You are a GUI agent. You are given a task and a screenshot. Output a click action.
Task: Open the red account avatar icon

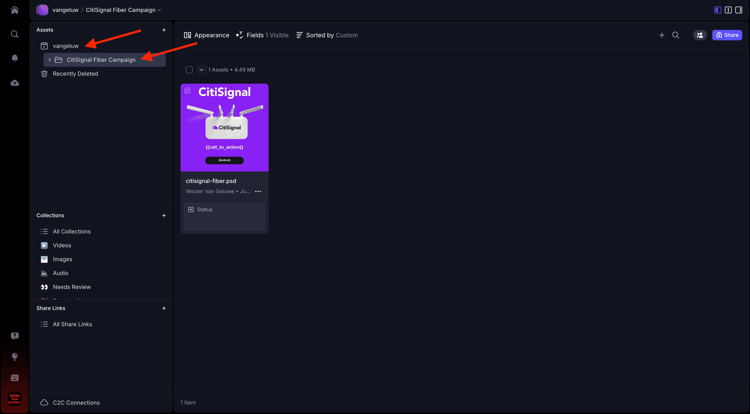tap(14, 399)
